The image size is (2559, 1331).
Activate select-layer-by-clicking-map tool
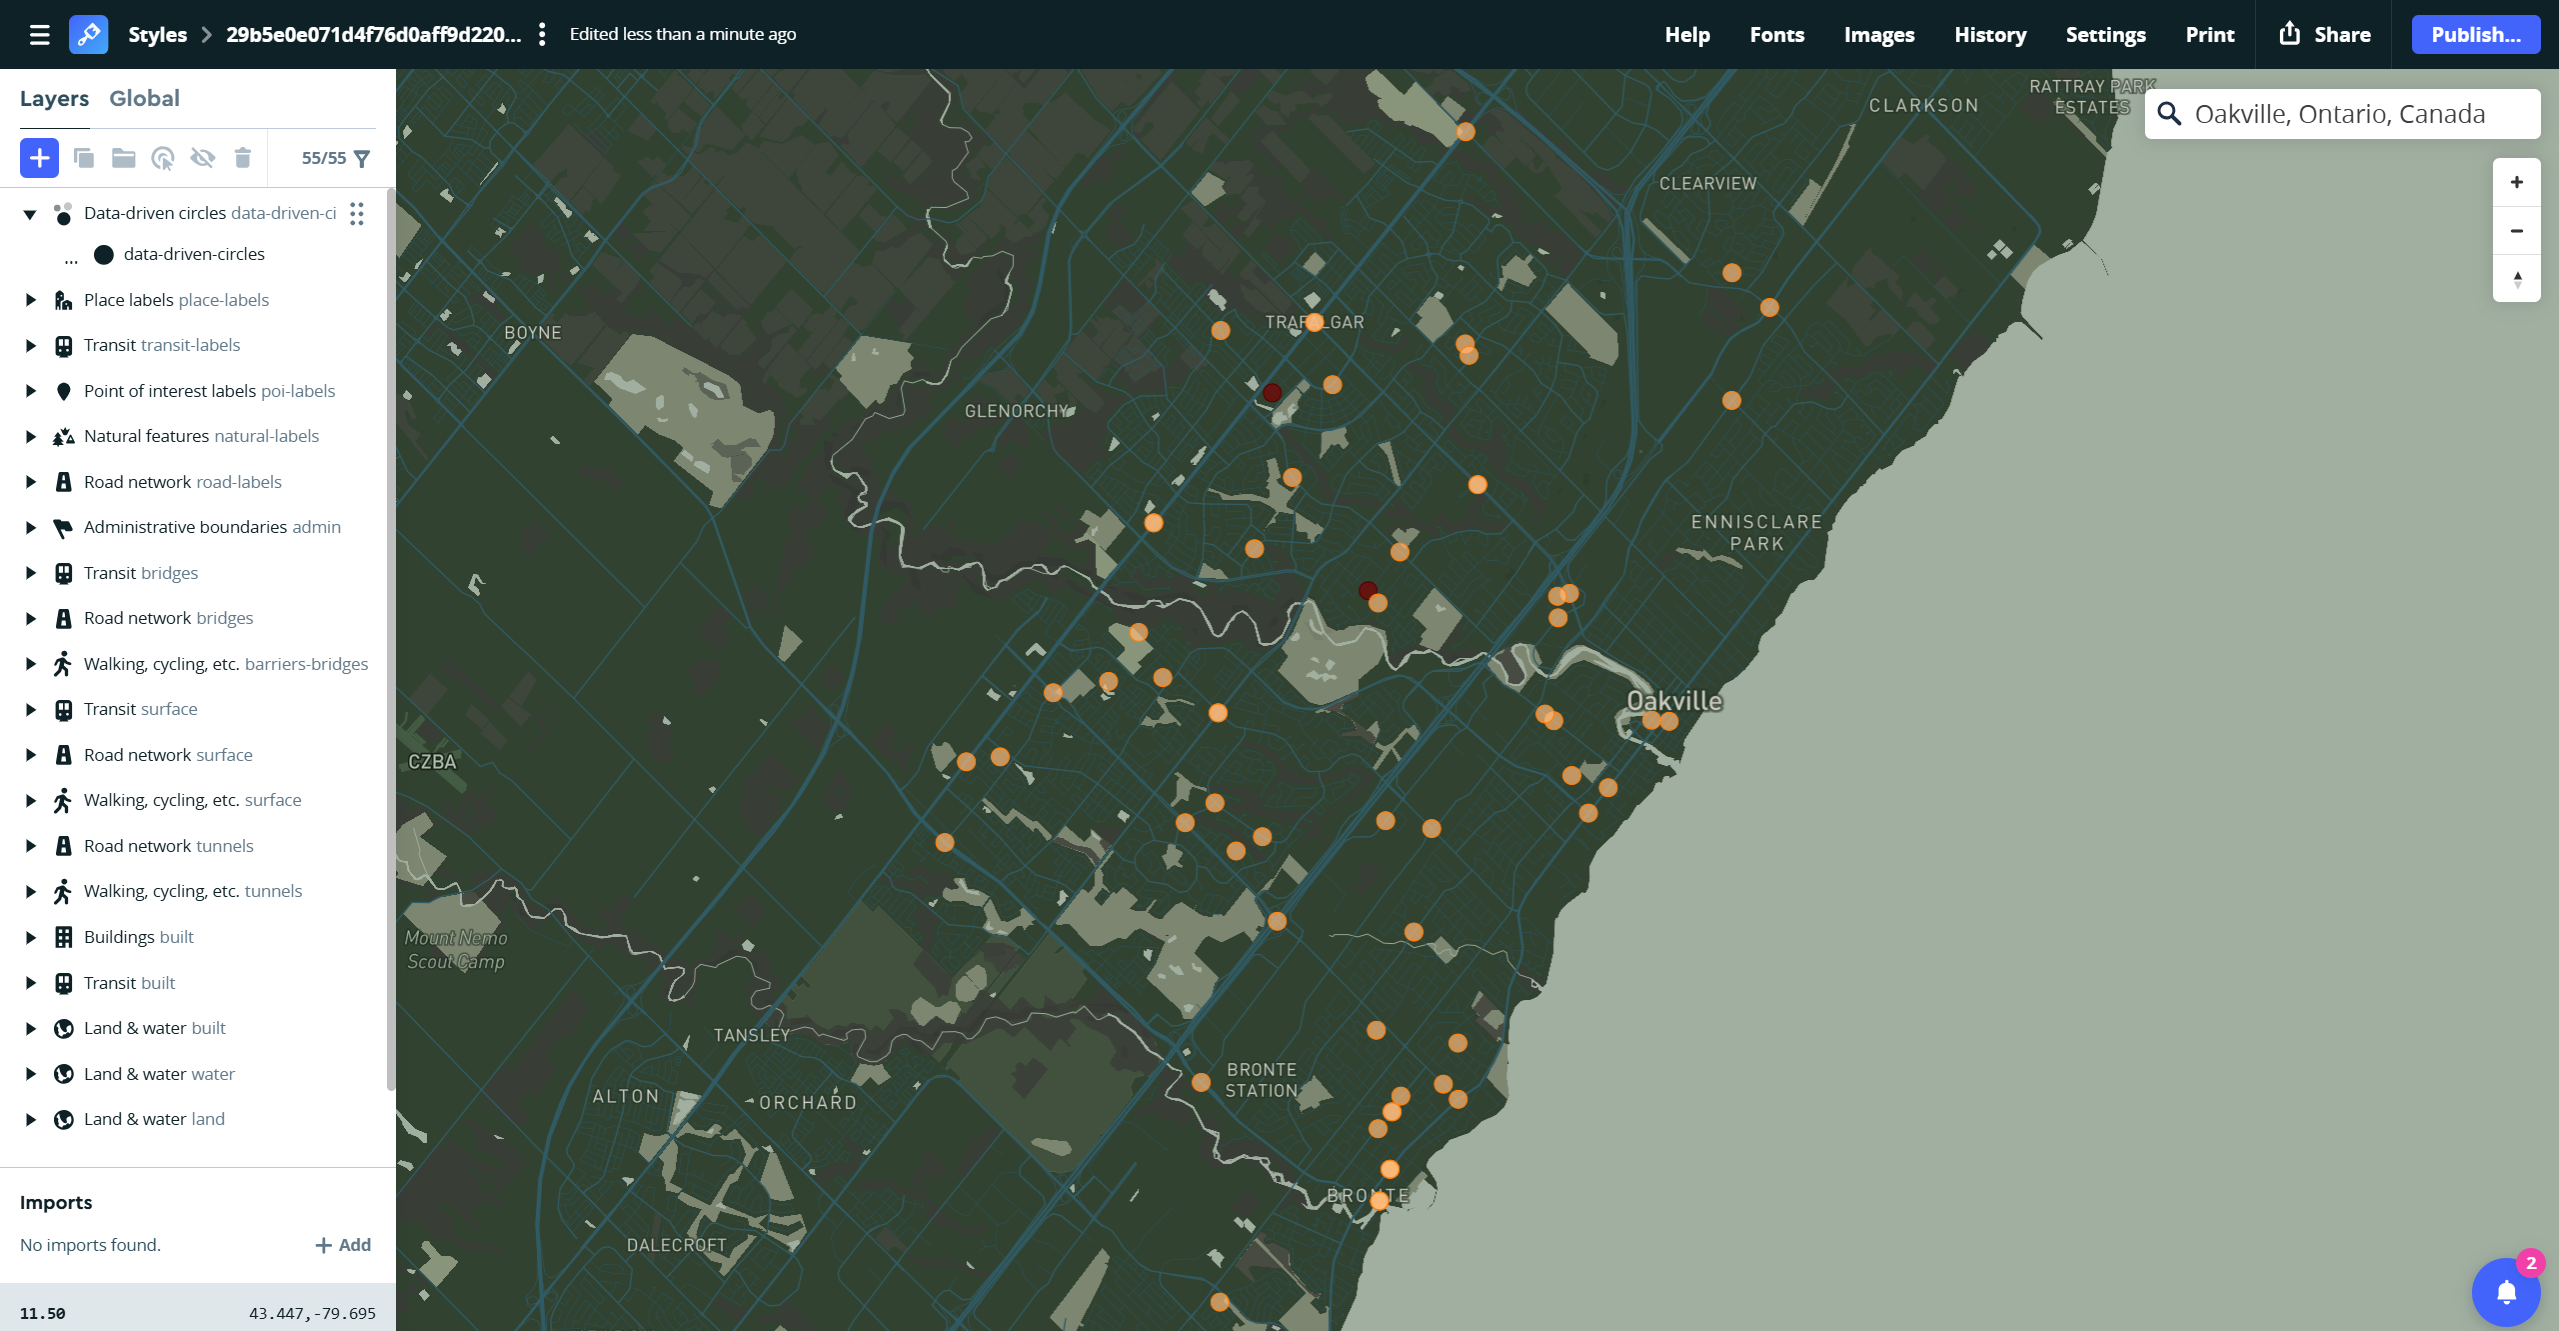[163, 157]
